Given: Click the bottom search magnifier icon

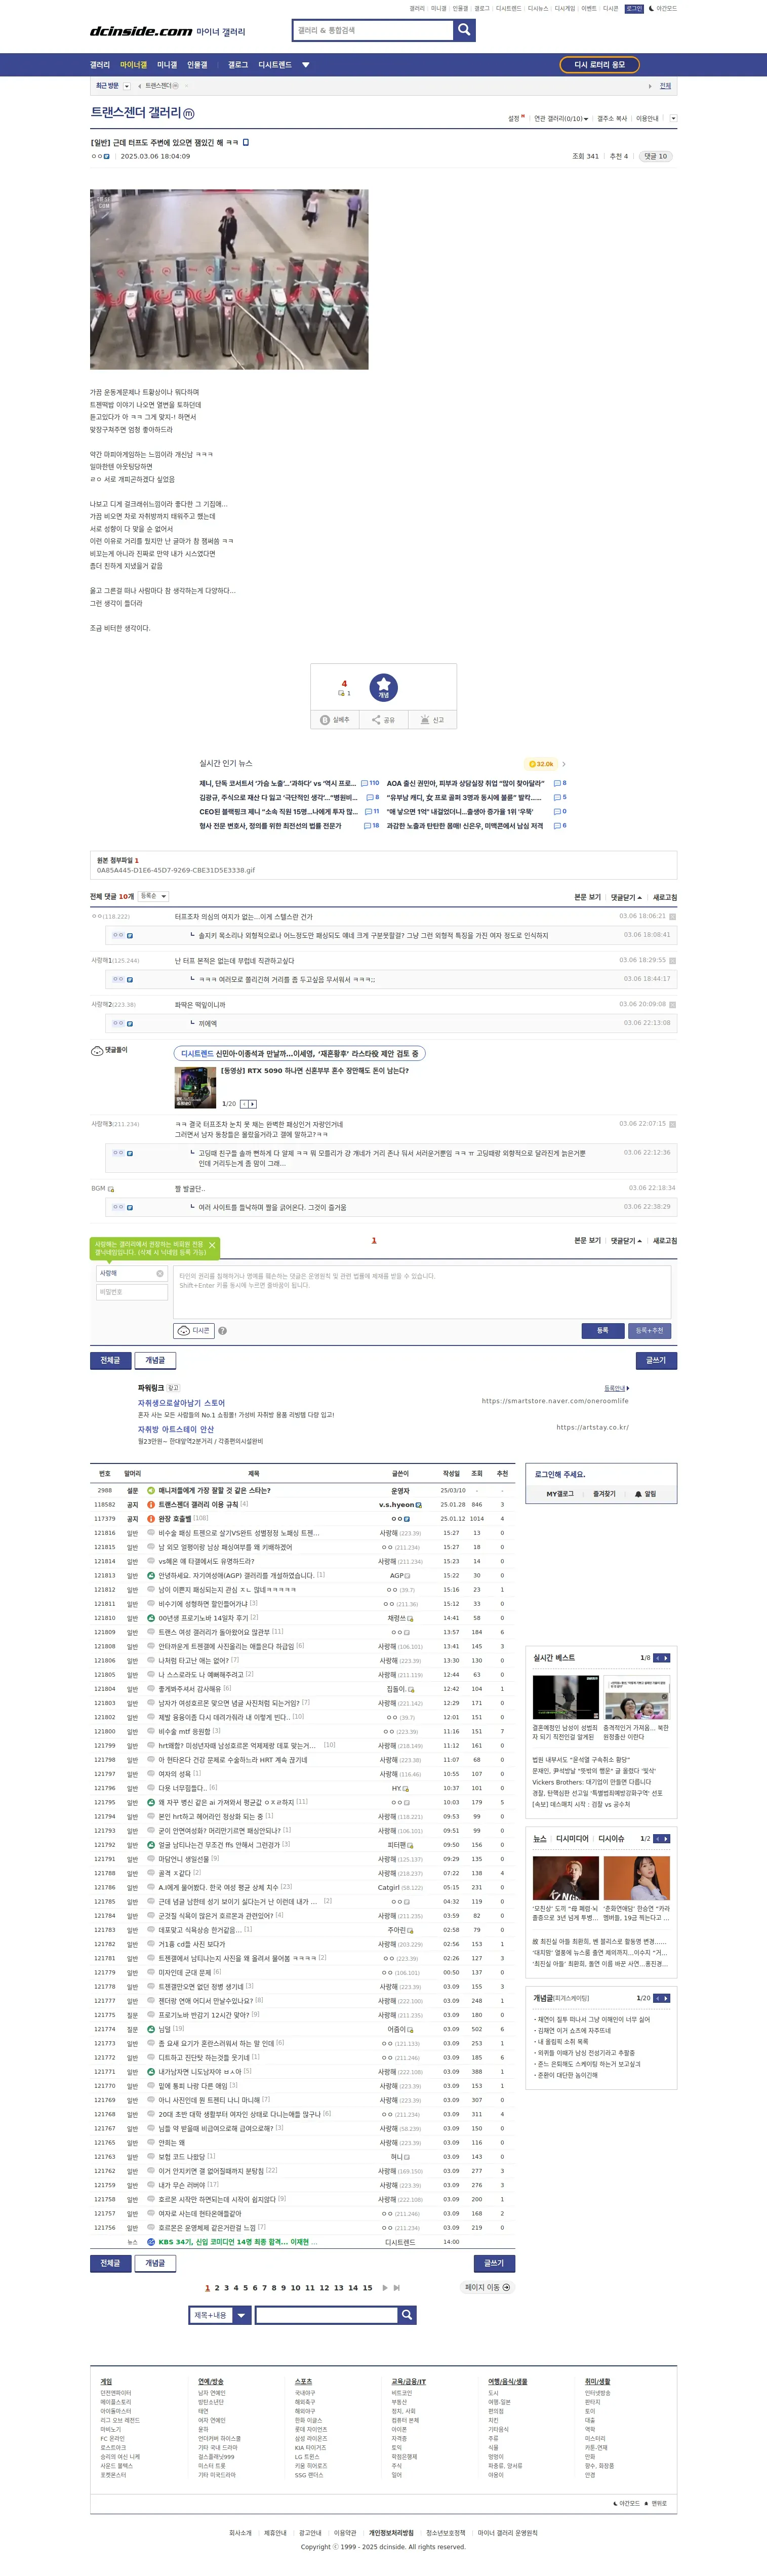Looking at the screenshot, I should tap(406, 2315).
